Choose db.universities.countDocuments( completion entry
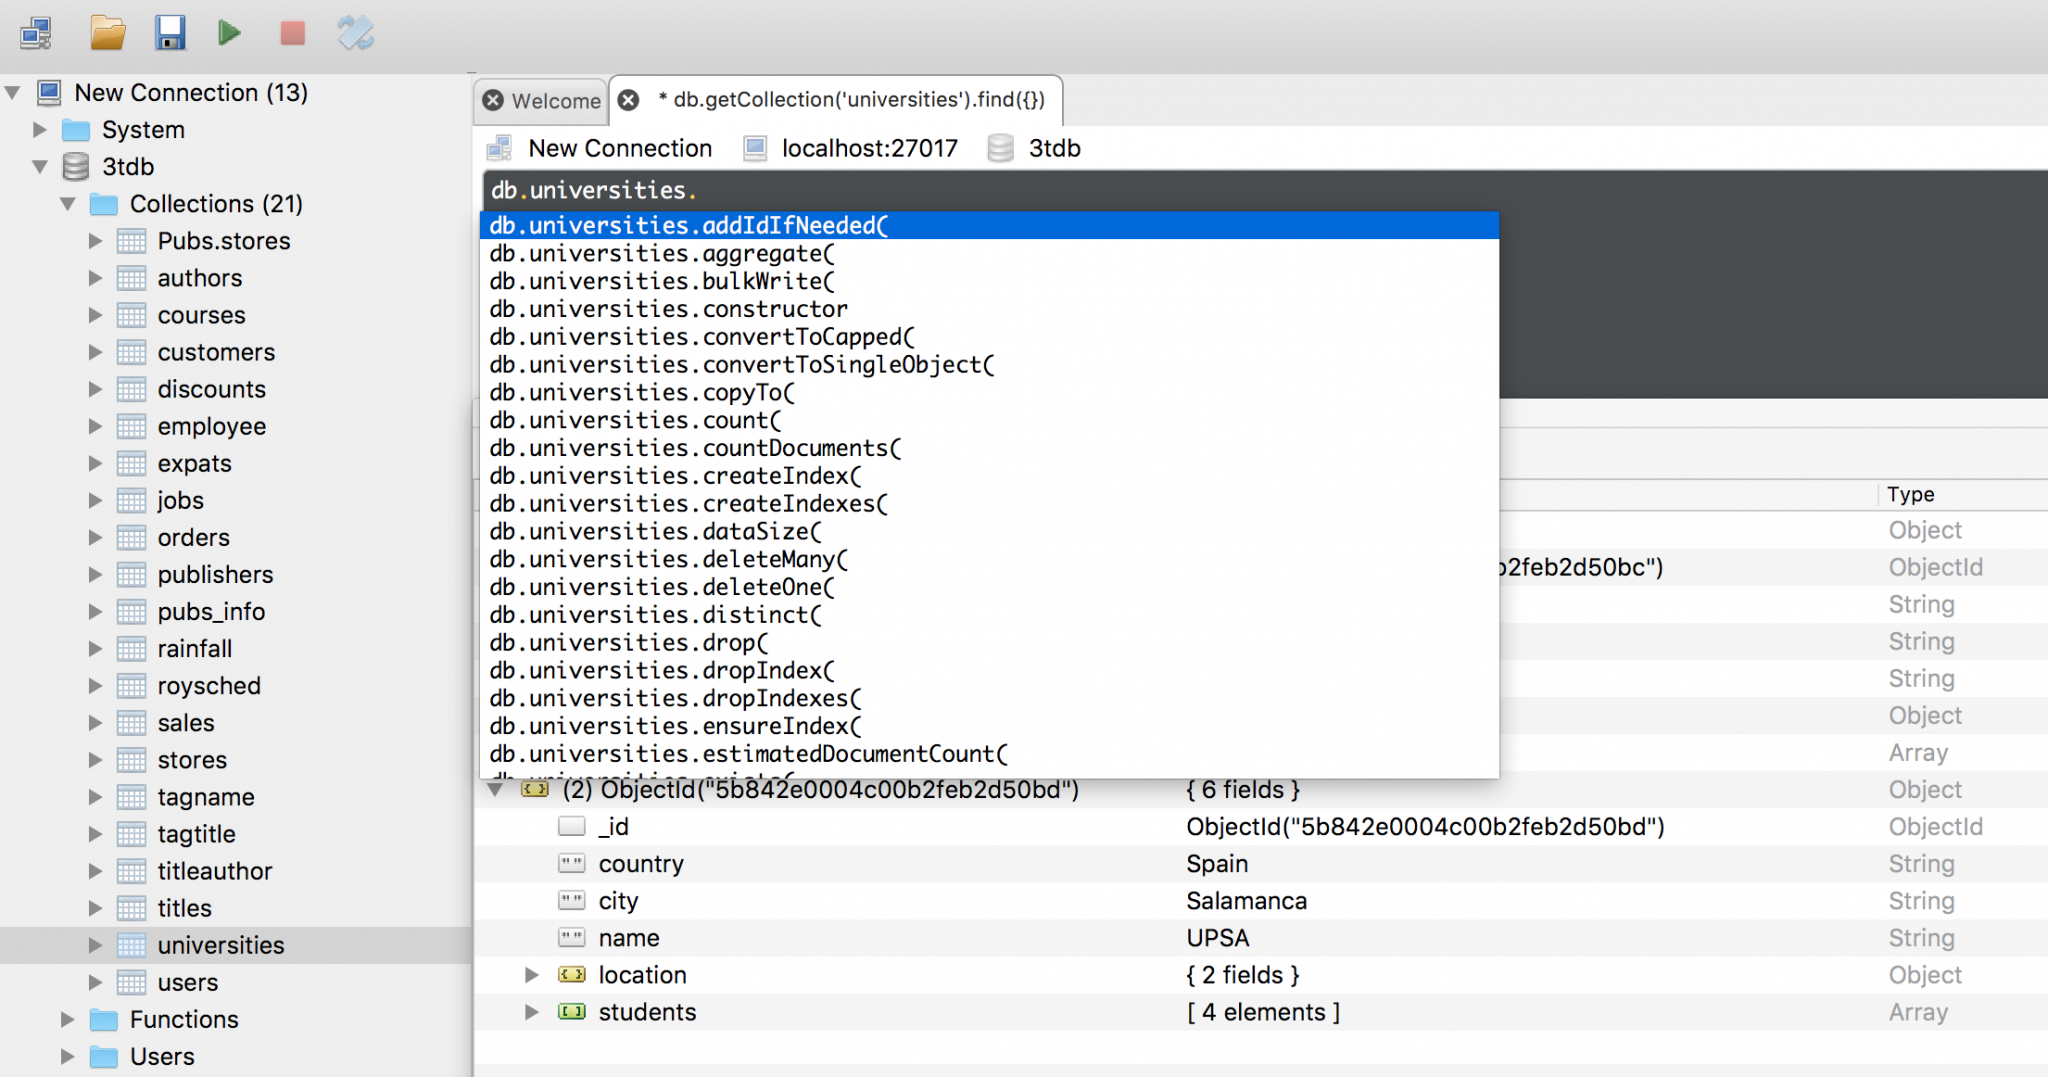This screenshot has width=2048, height=1077. pyautogui.click(x=694, y=448)
